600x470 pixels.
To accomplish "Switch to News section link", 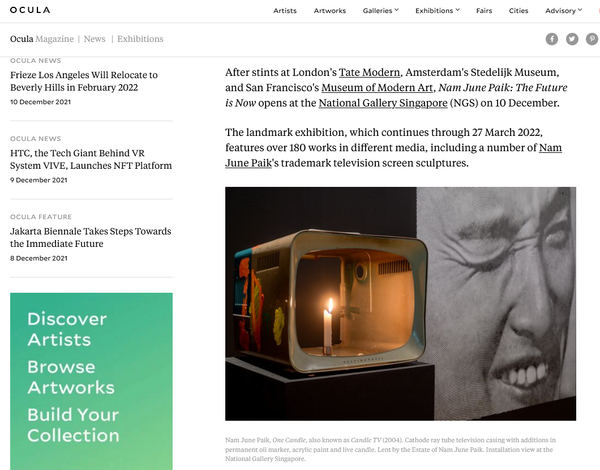I will (95, 39).
